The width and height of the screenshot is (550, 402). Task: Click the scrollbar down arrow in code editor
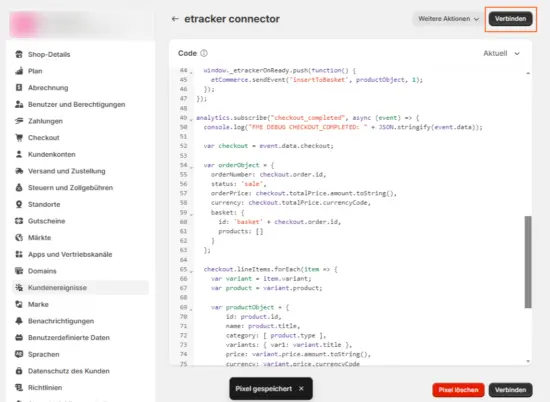(x=528, y=361)
